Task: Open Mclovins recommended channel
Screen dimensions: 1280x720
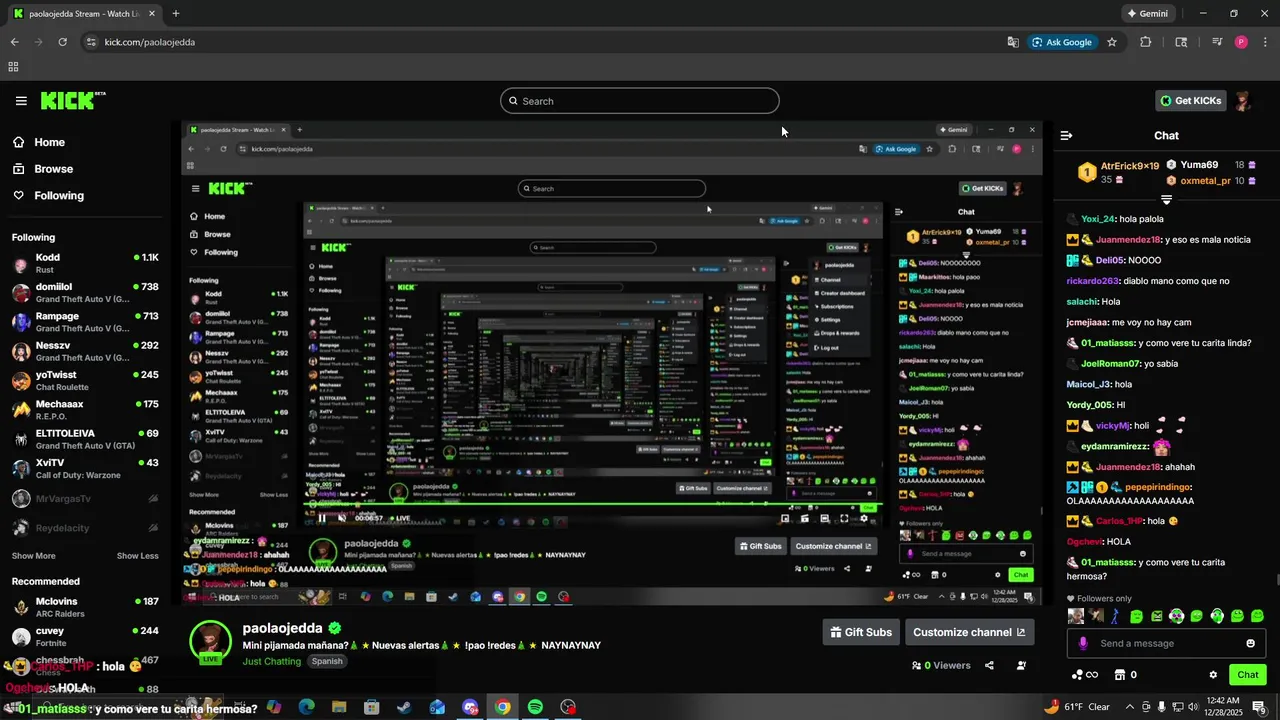Action: tap(85, 607)
